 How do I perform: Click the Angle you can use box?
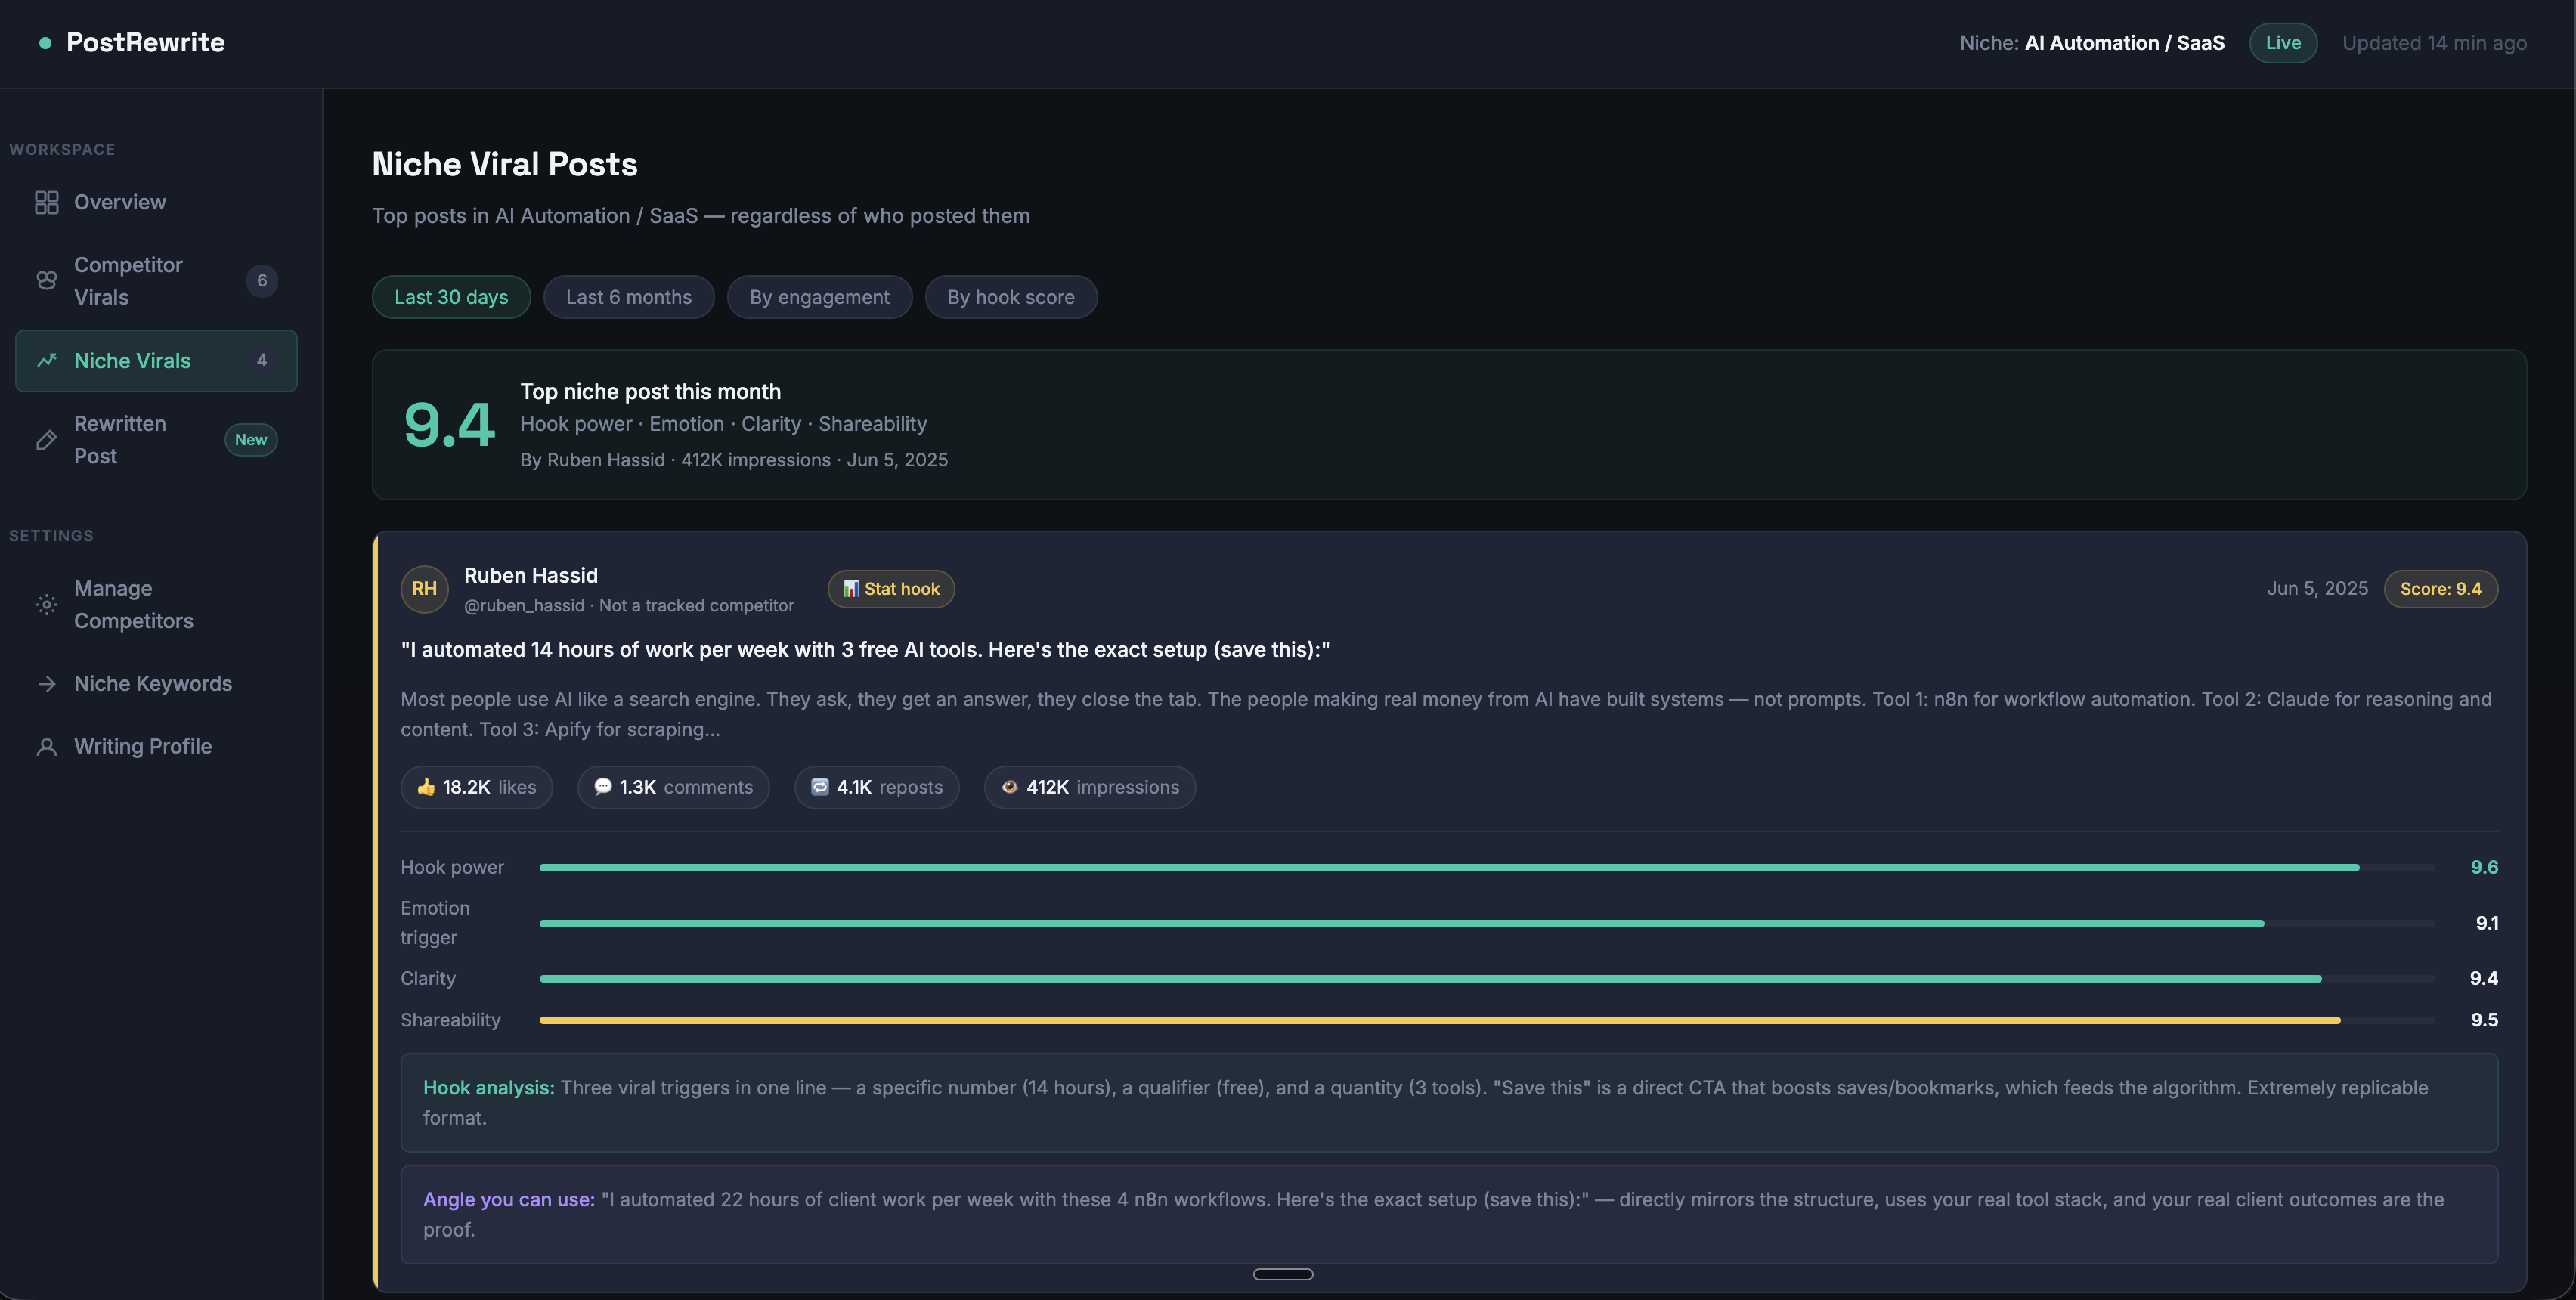click(x=1449, y=1215)
